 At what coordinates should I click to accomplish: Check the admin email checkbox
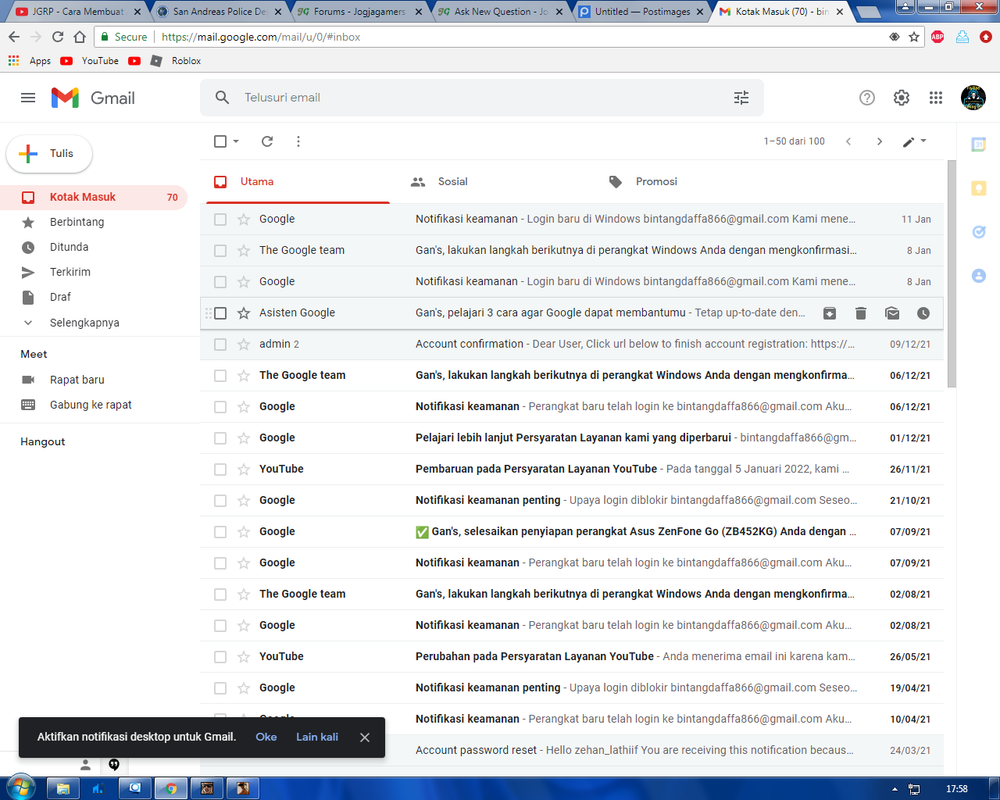point(220,344)
